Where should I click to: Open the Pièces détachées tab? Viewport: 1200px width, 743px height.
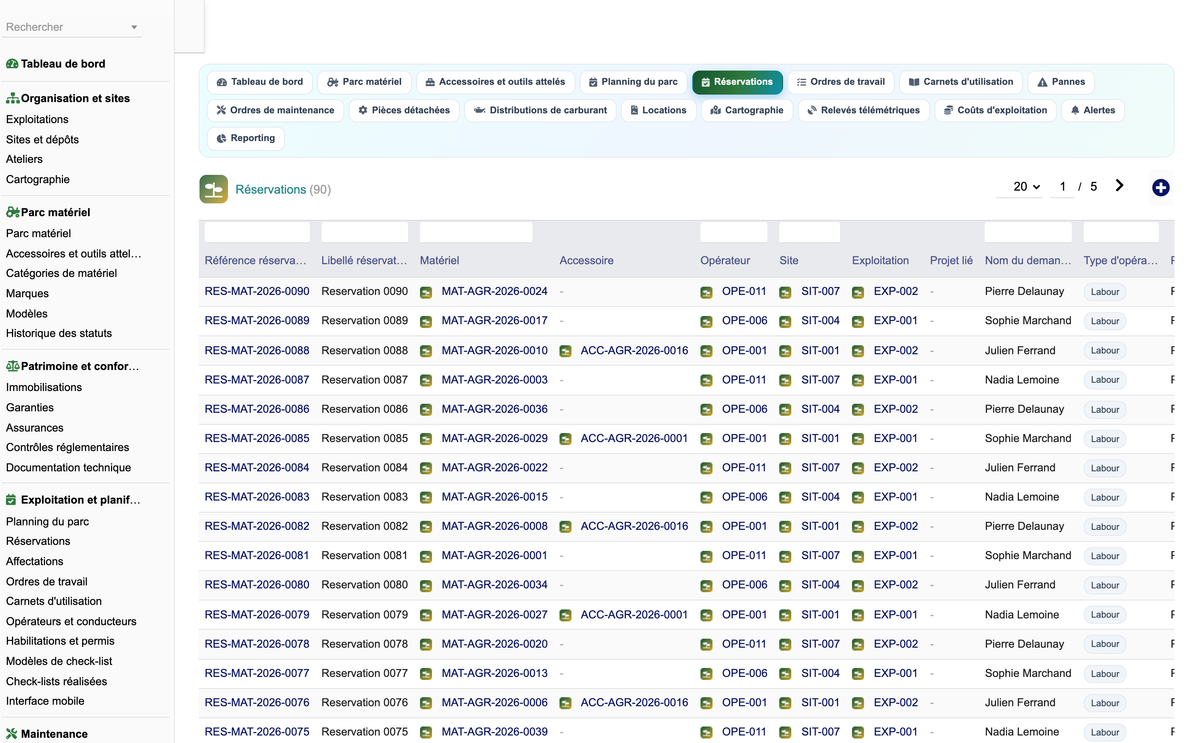point(404,110)
